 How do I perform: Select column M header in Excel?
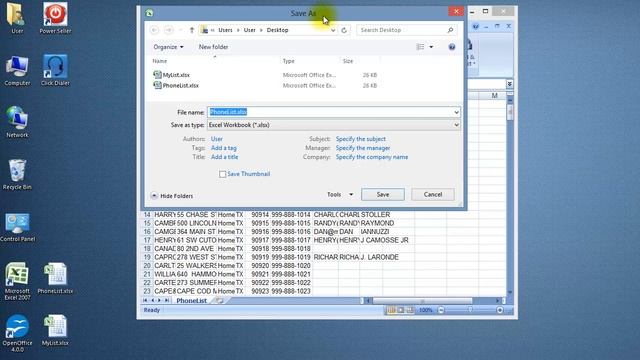[494, 96]
